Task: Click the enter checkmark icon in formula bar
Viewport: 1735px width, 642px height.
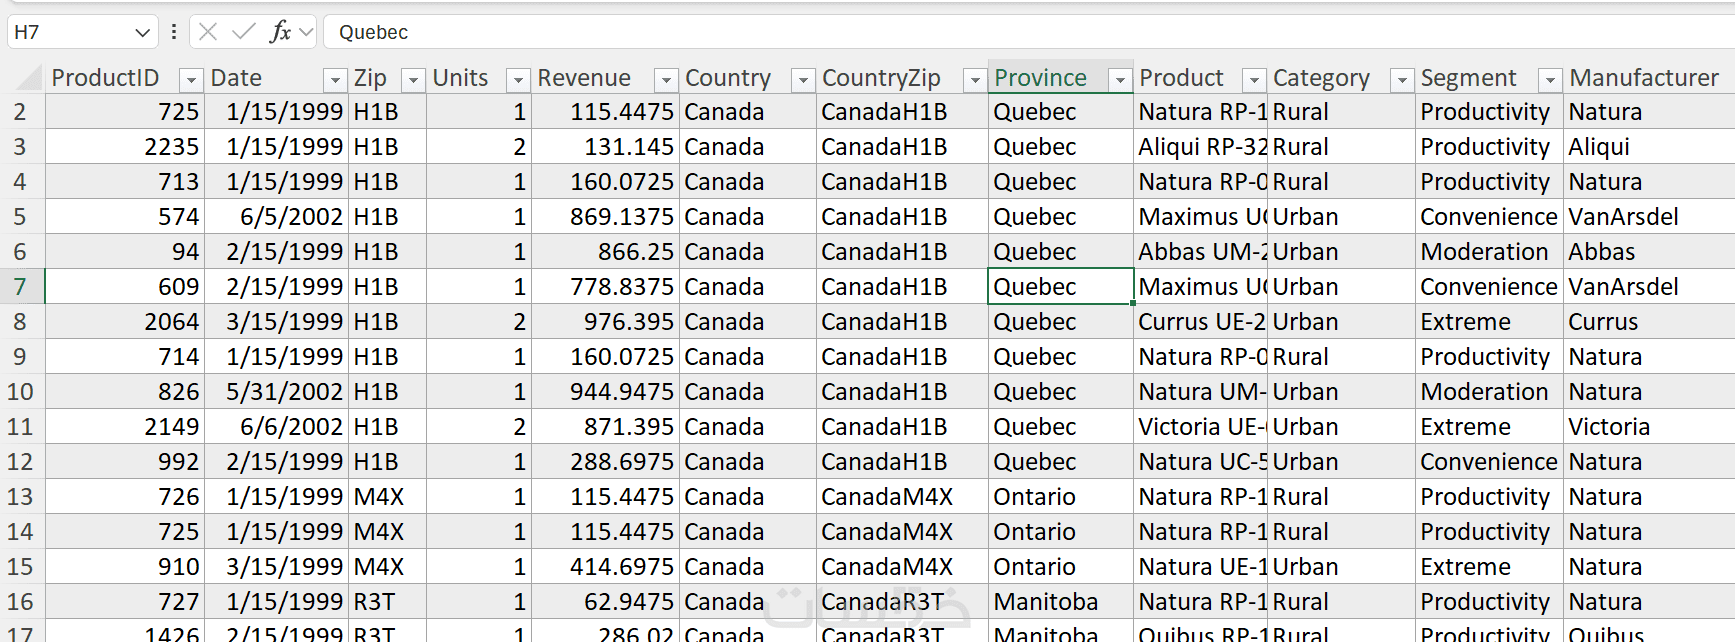Action: (x=243, y=32)
